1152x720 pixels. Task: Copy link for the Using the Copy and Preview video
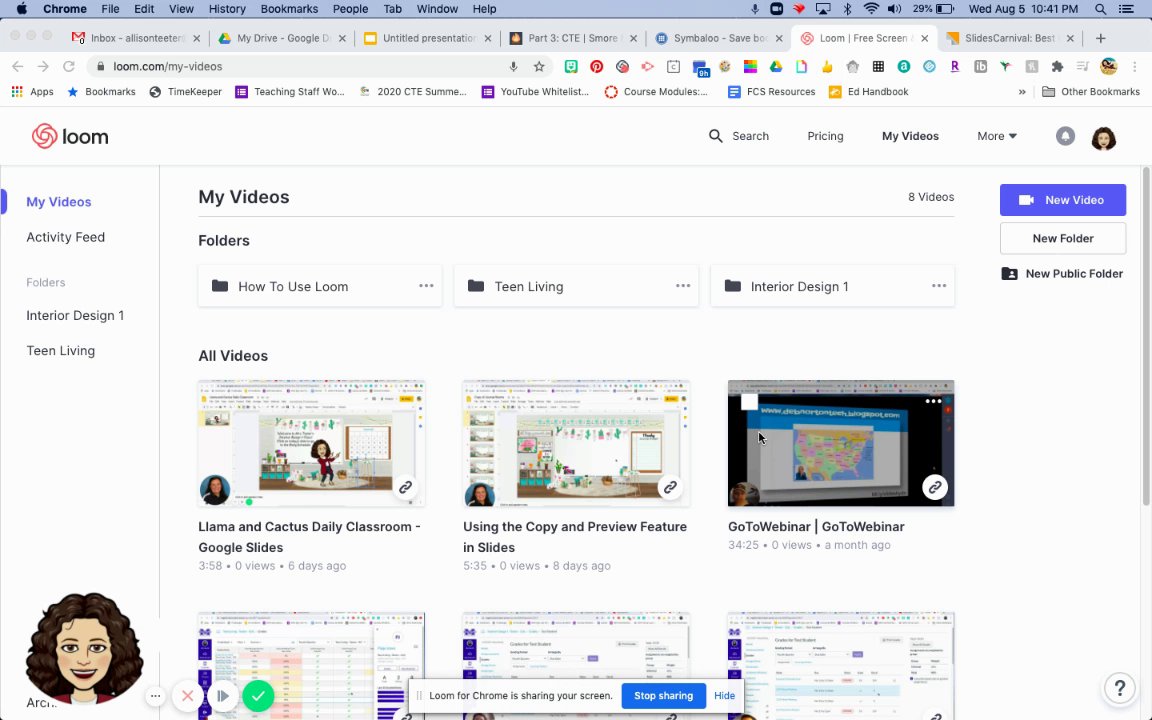click(670, 487)
